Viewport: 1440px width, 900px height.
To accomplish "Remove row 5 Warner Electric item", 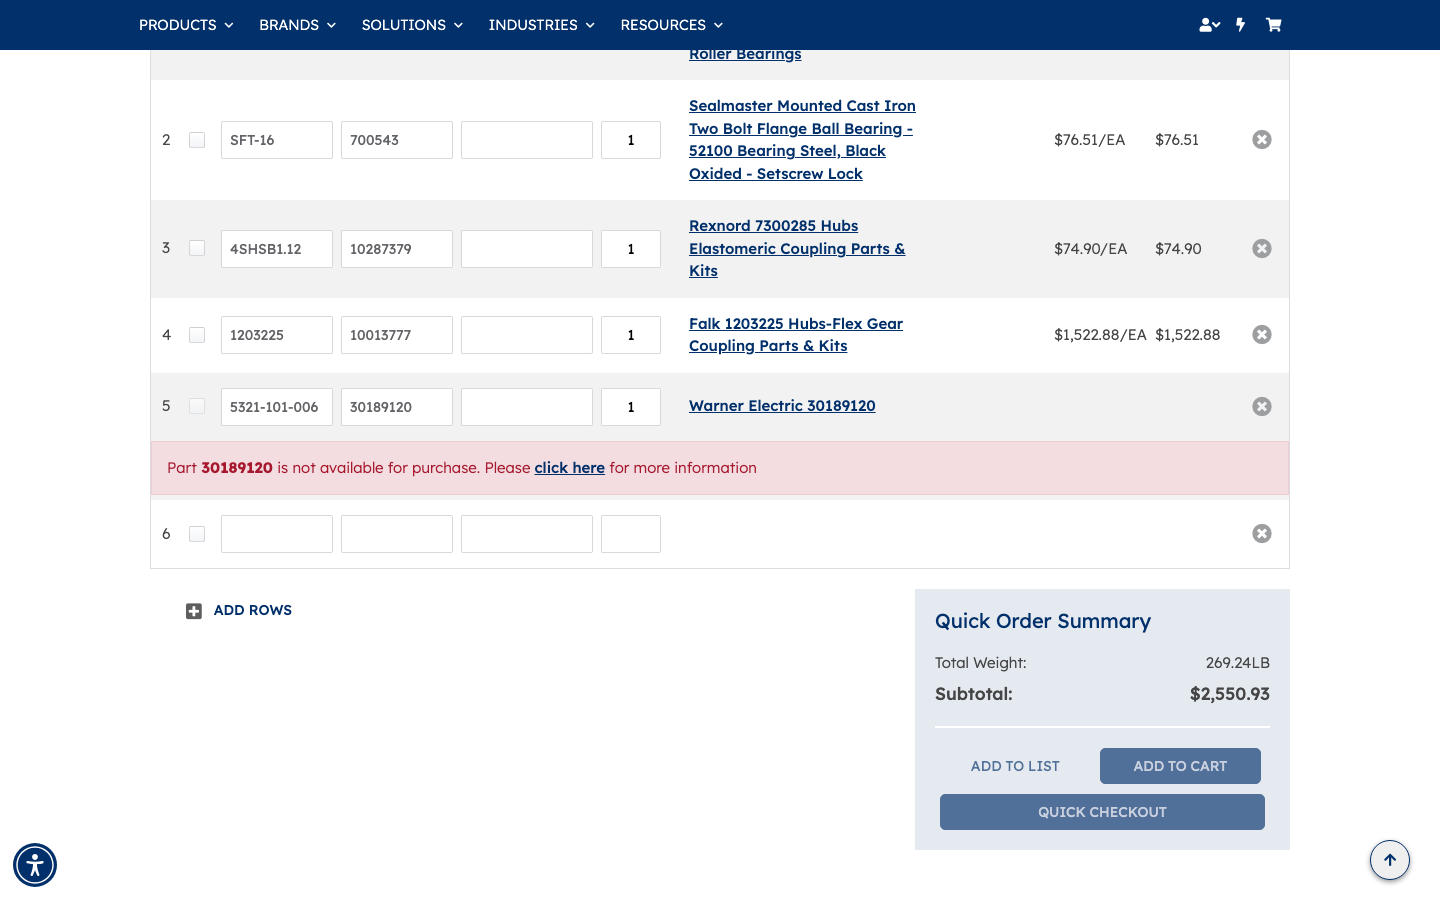I will 1262,407.
